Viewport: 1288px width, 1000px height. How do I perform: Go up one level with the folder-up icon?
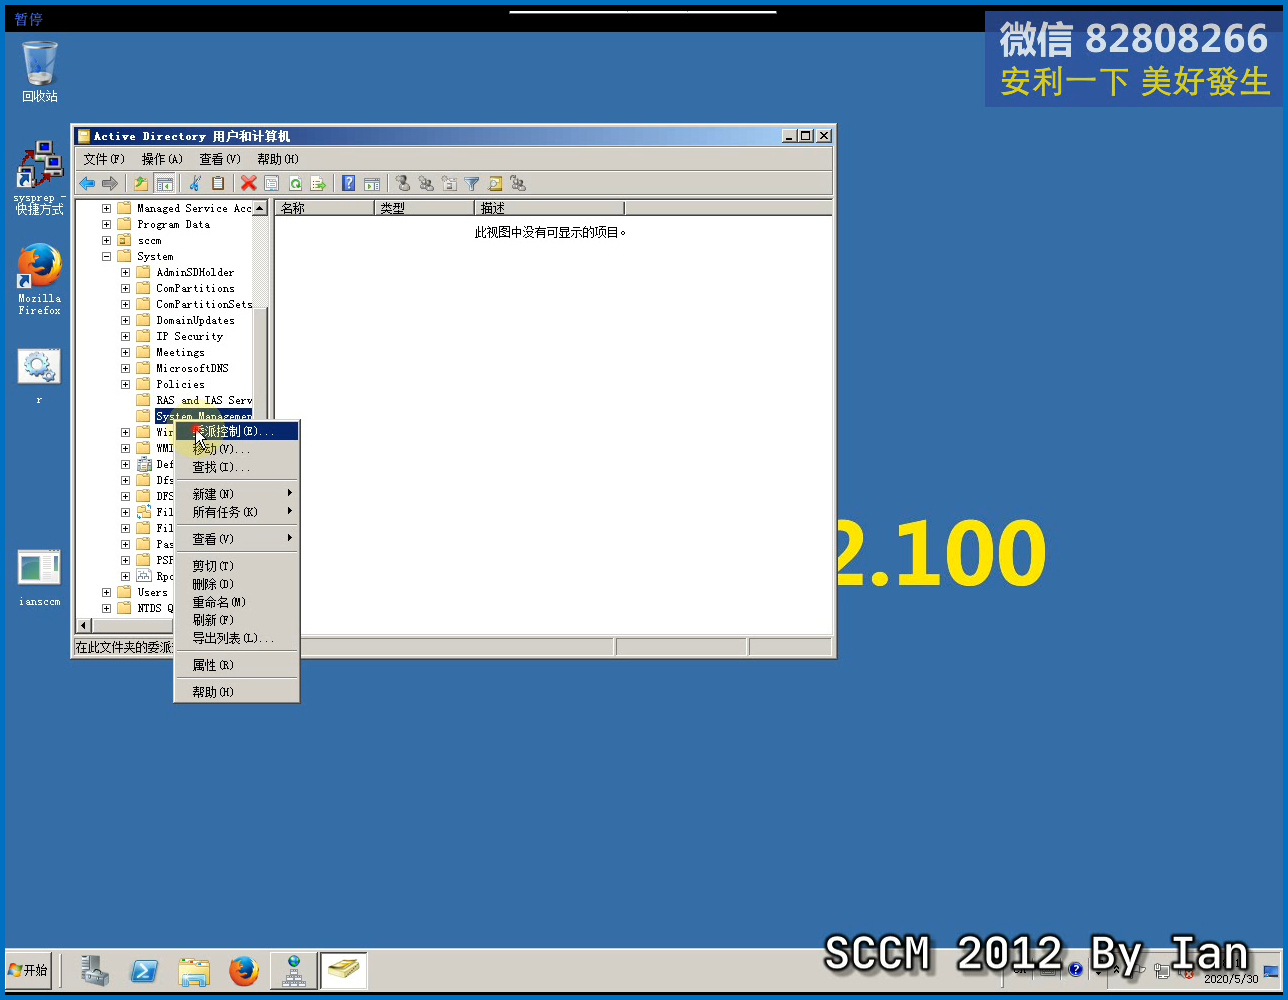[x=141, y=183]
